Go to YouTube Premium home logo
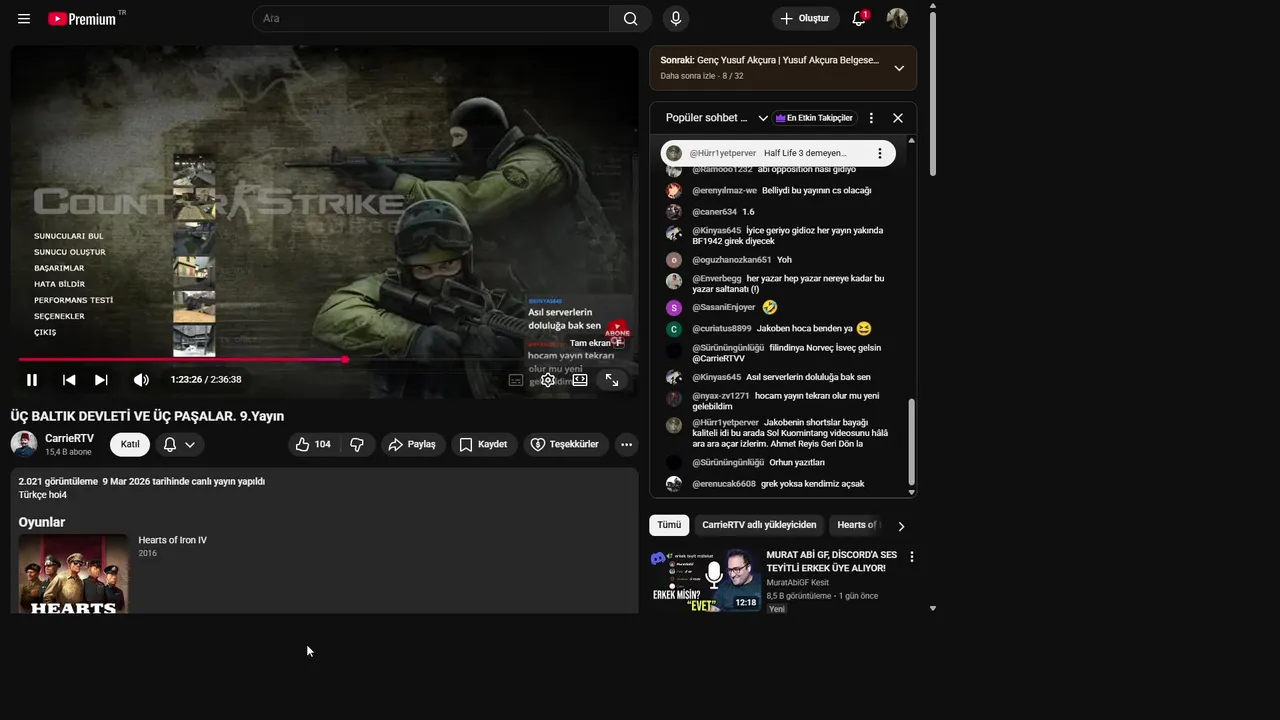Image resolution: width=1280 pixels, height=720 pixels. point(83,19)
